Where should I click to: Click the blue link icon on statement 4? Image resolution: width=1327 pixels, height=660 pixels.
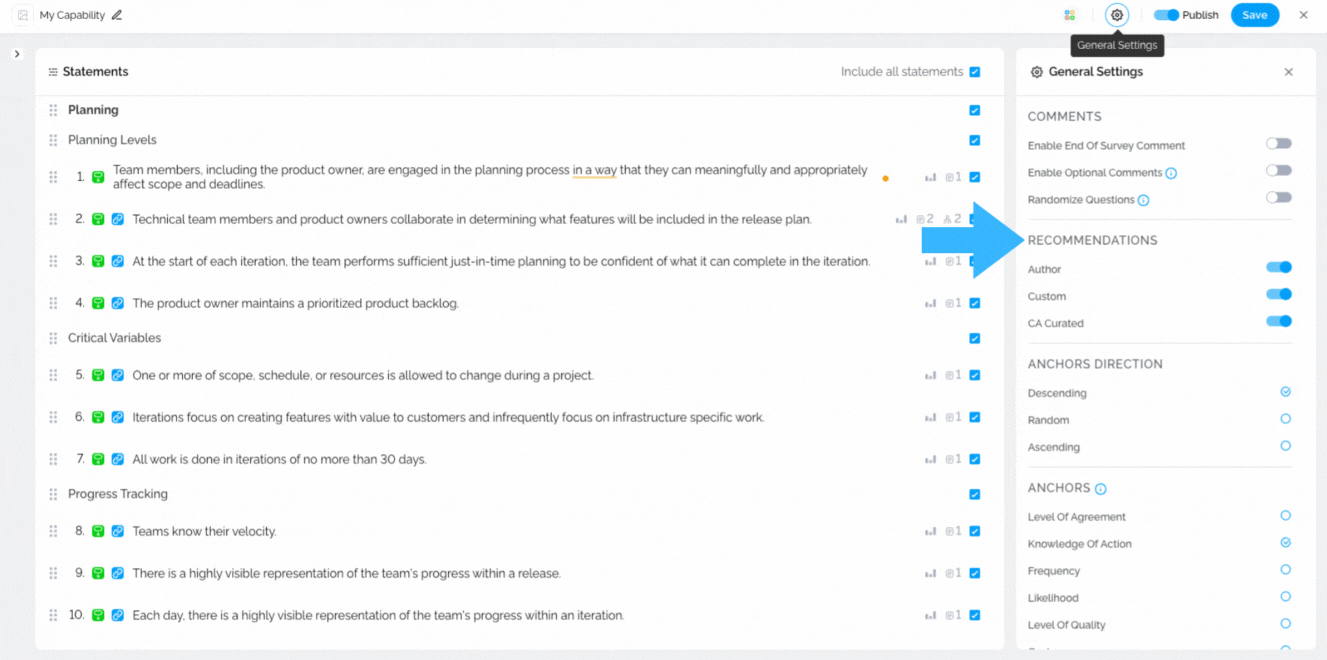117,303
